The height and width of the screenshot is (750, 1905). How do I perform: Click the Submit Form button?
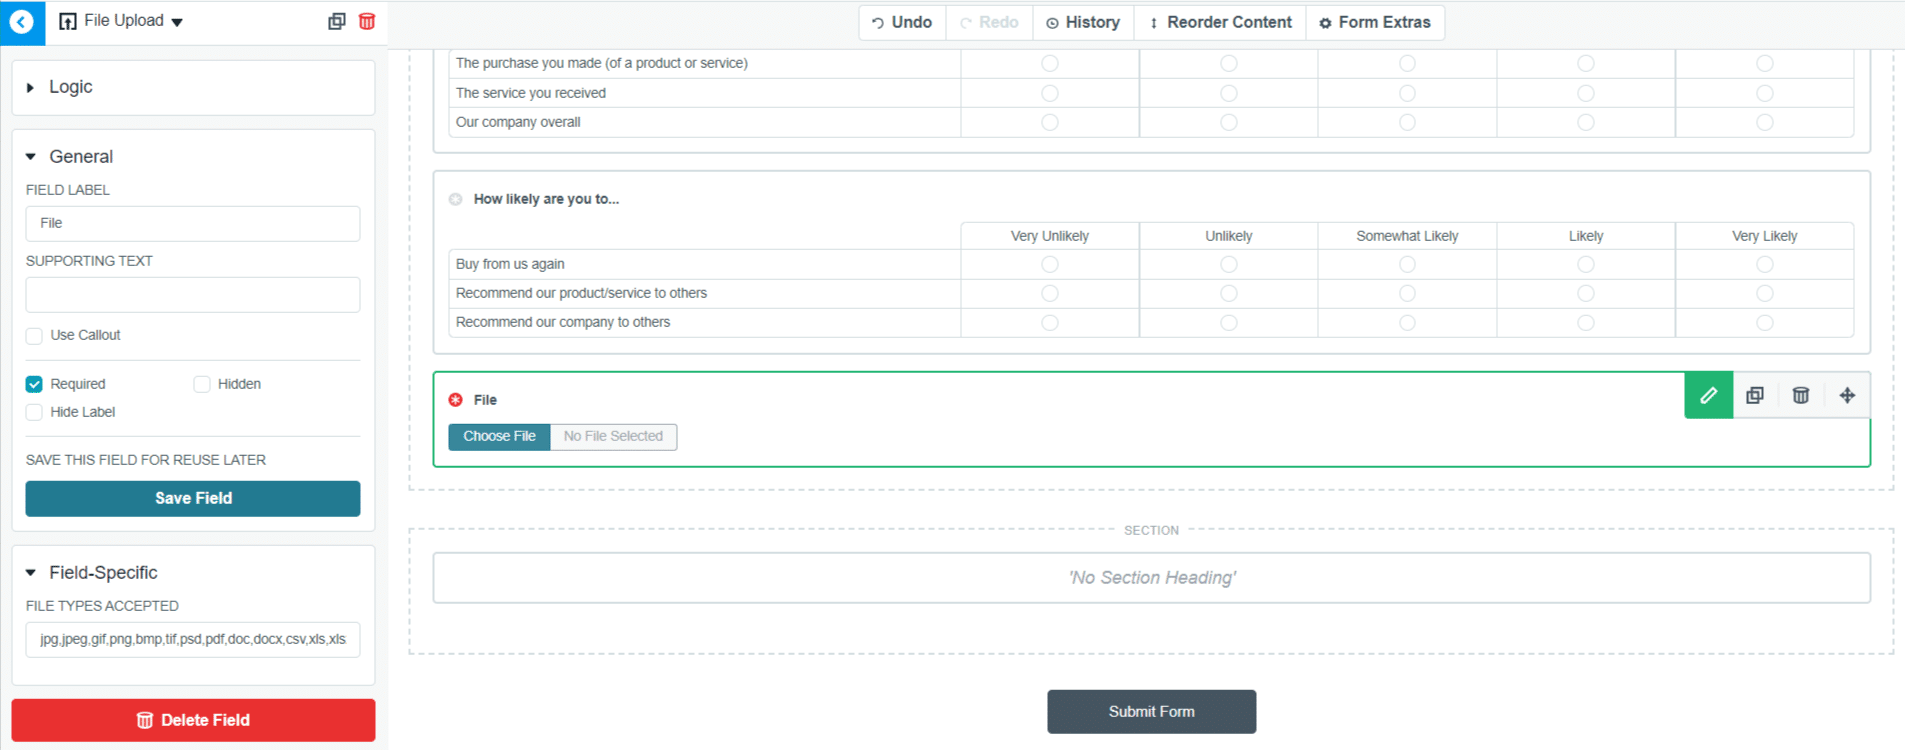coord(1151,712)
